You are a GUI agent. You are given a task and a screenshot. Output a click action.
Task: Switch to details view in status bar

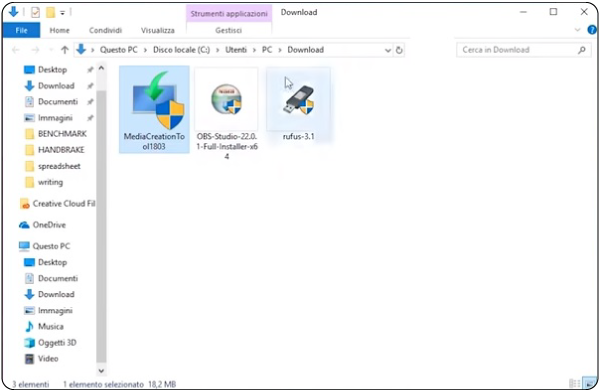tap(574, 383)
